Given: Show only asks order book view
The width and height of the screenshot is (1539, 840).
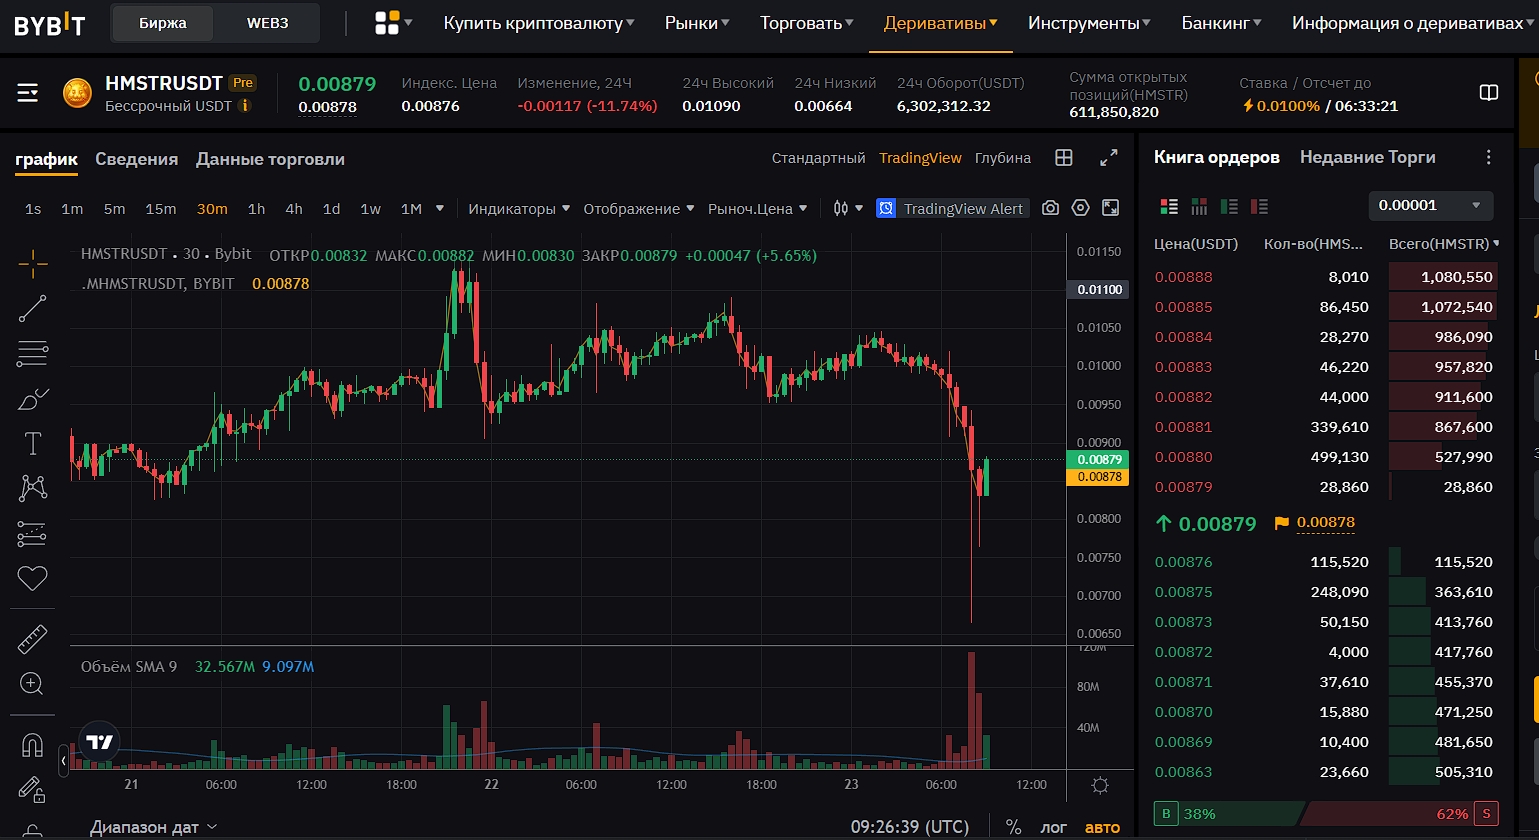Looking at the screenshot, I should pyautogui.click(x=1259, y=206).
